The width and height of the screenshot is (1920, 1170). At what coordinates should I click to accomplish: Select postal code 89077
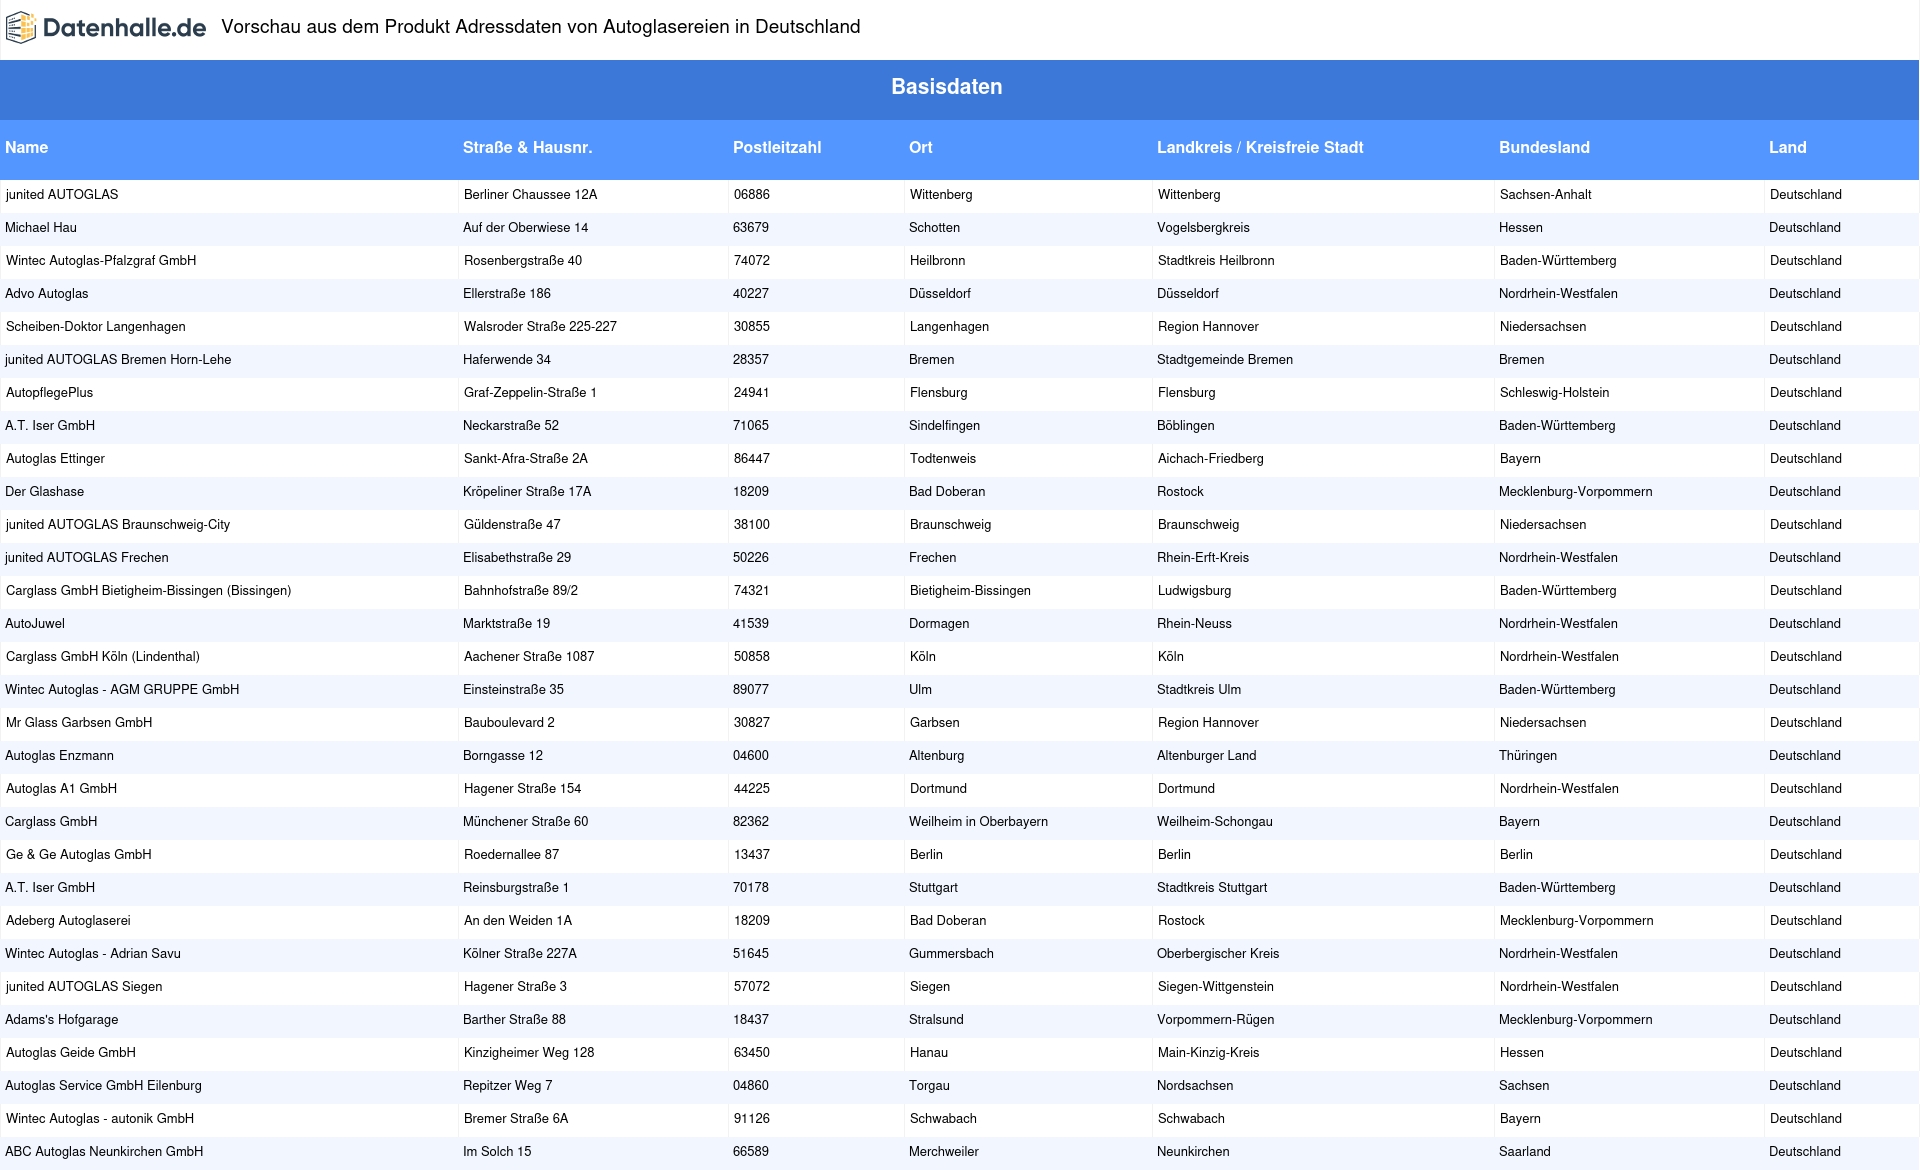[751, 690]
